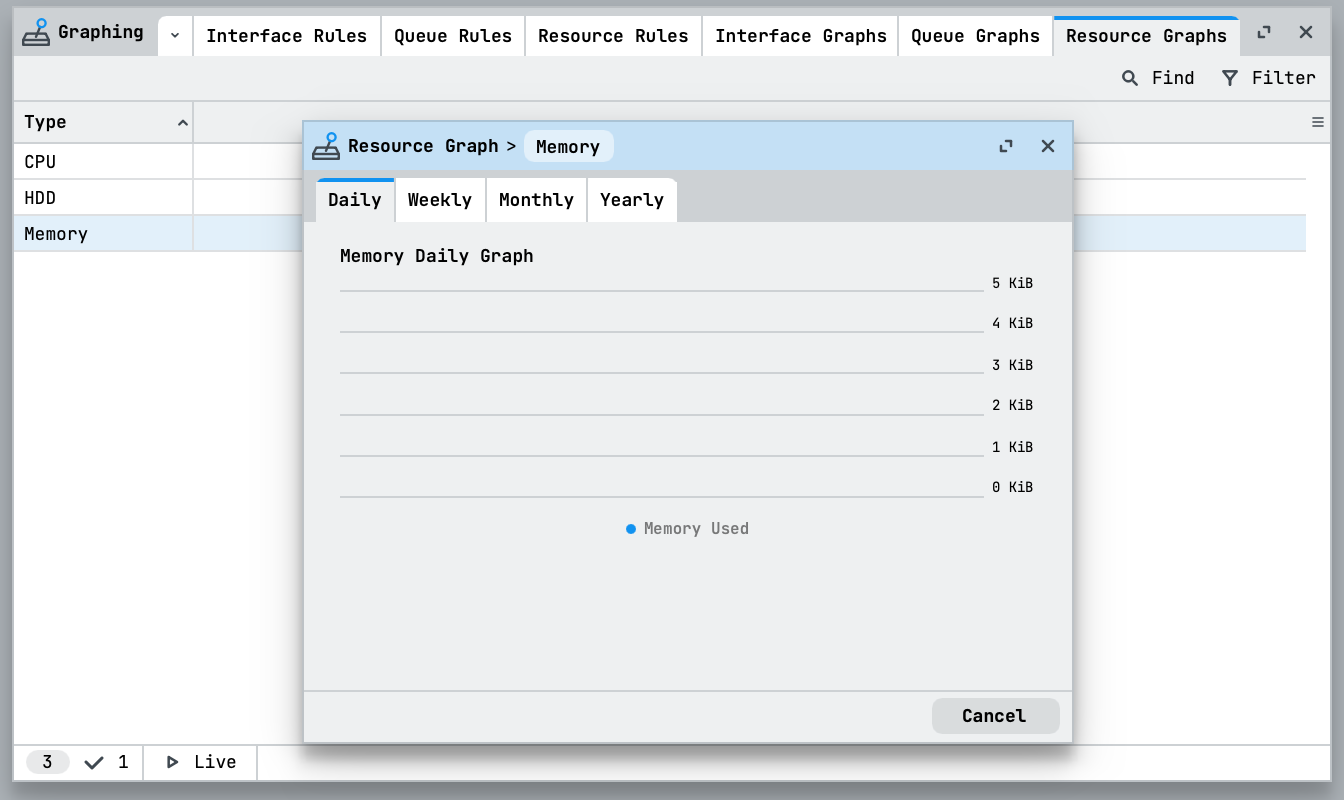Open the Resource Rules tab
The height and width of the screenshot is (800, 1344).
[613, 36]
